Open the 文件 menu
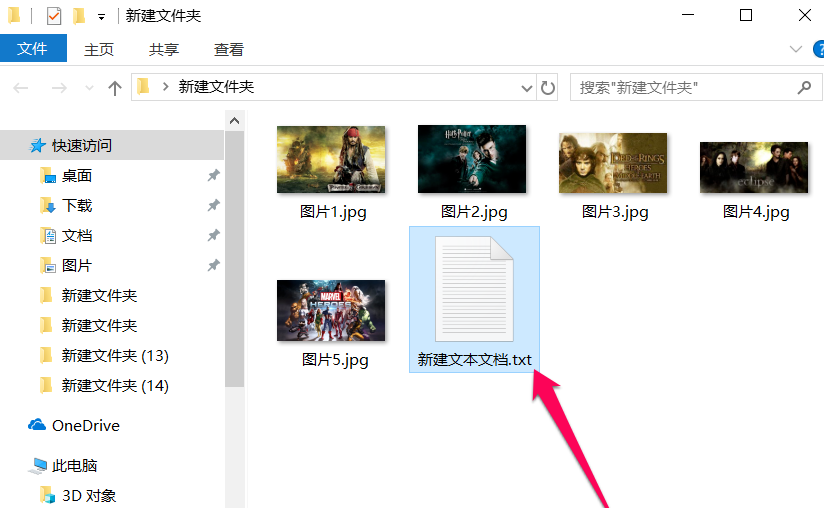 (x=33, y=49)
